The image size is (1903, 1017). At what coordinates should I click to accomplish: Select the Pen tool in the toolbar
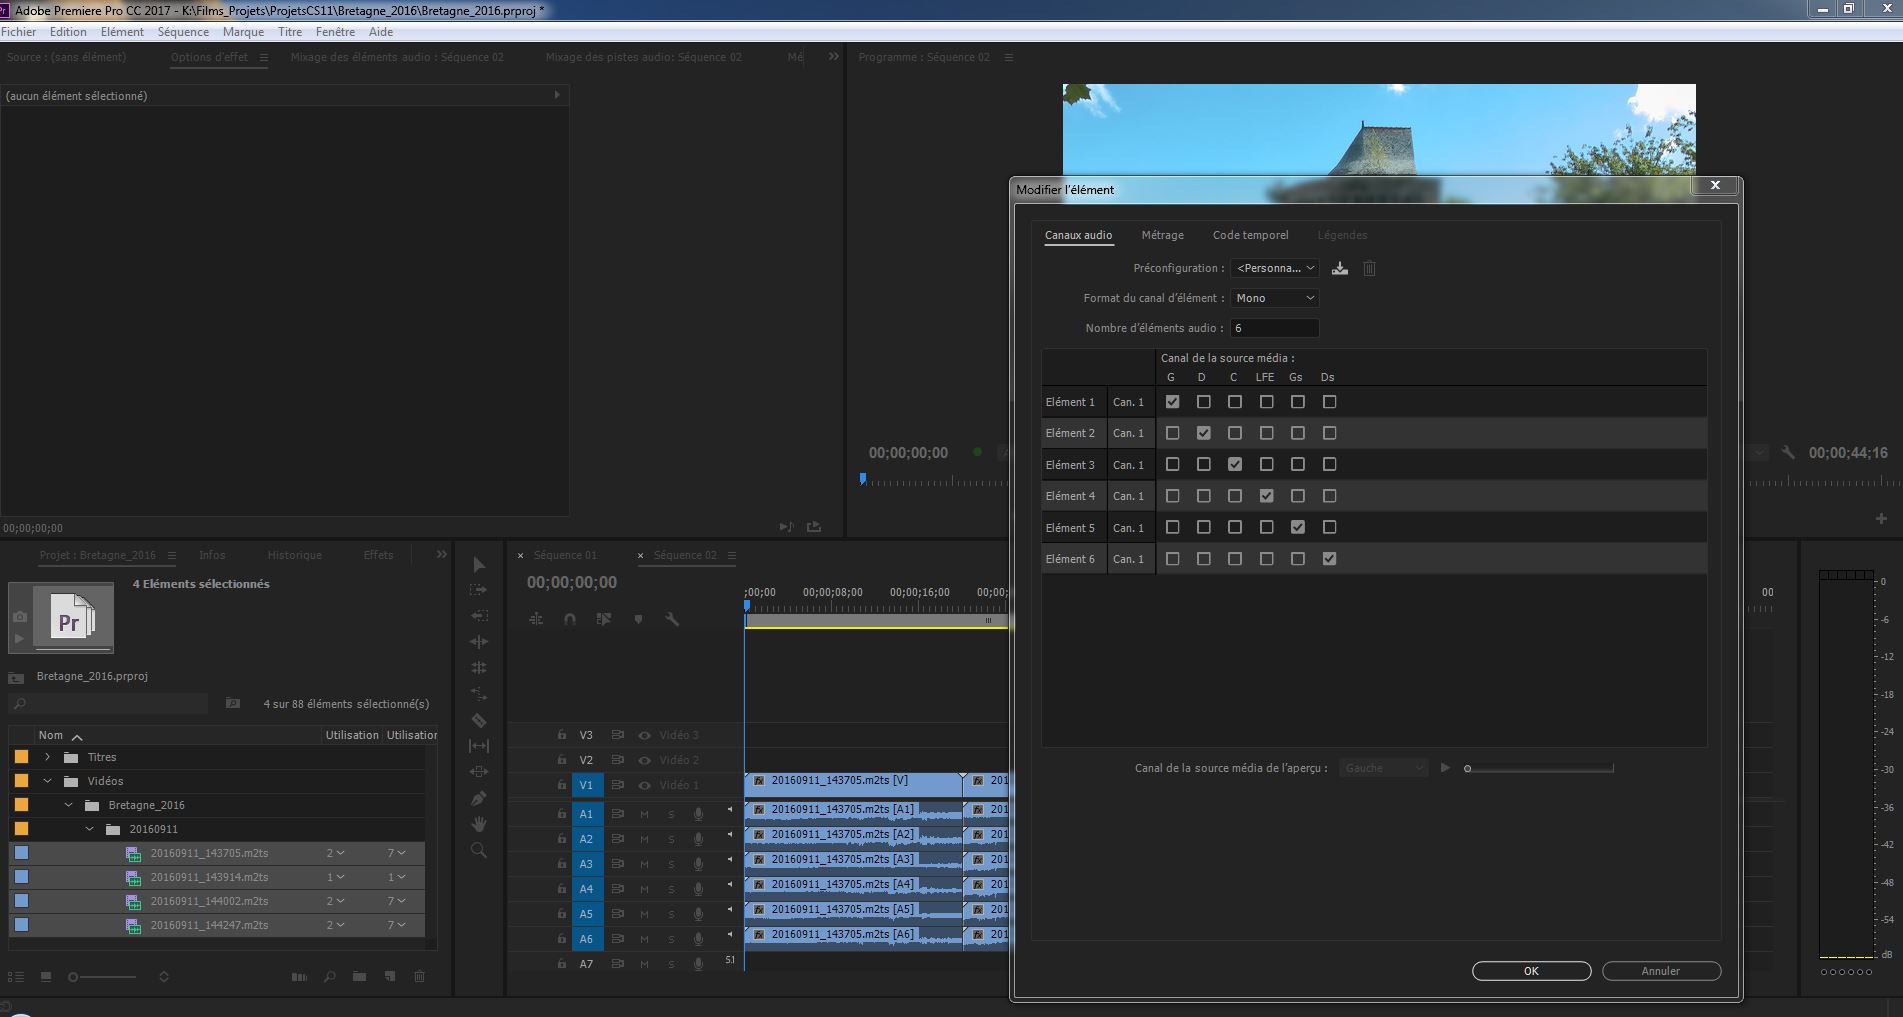(x=479, y=798)
